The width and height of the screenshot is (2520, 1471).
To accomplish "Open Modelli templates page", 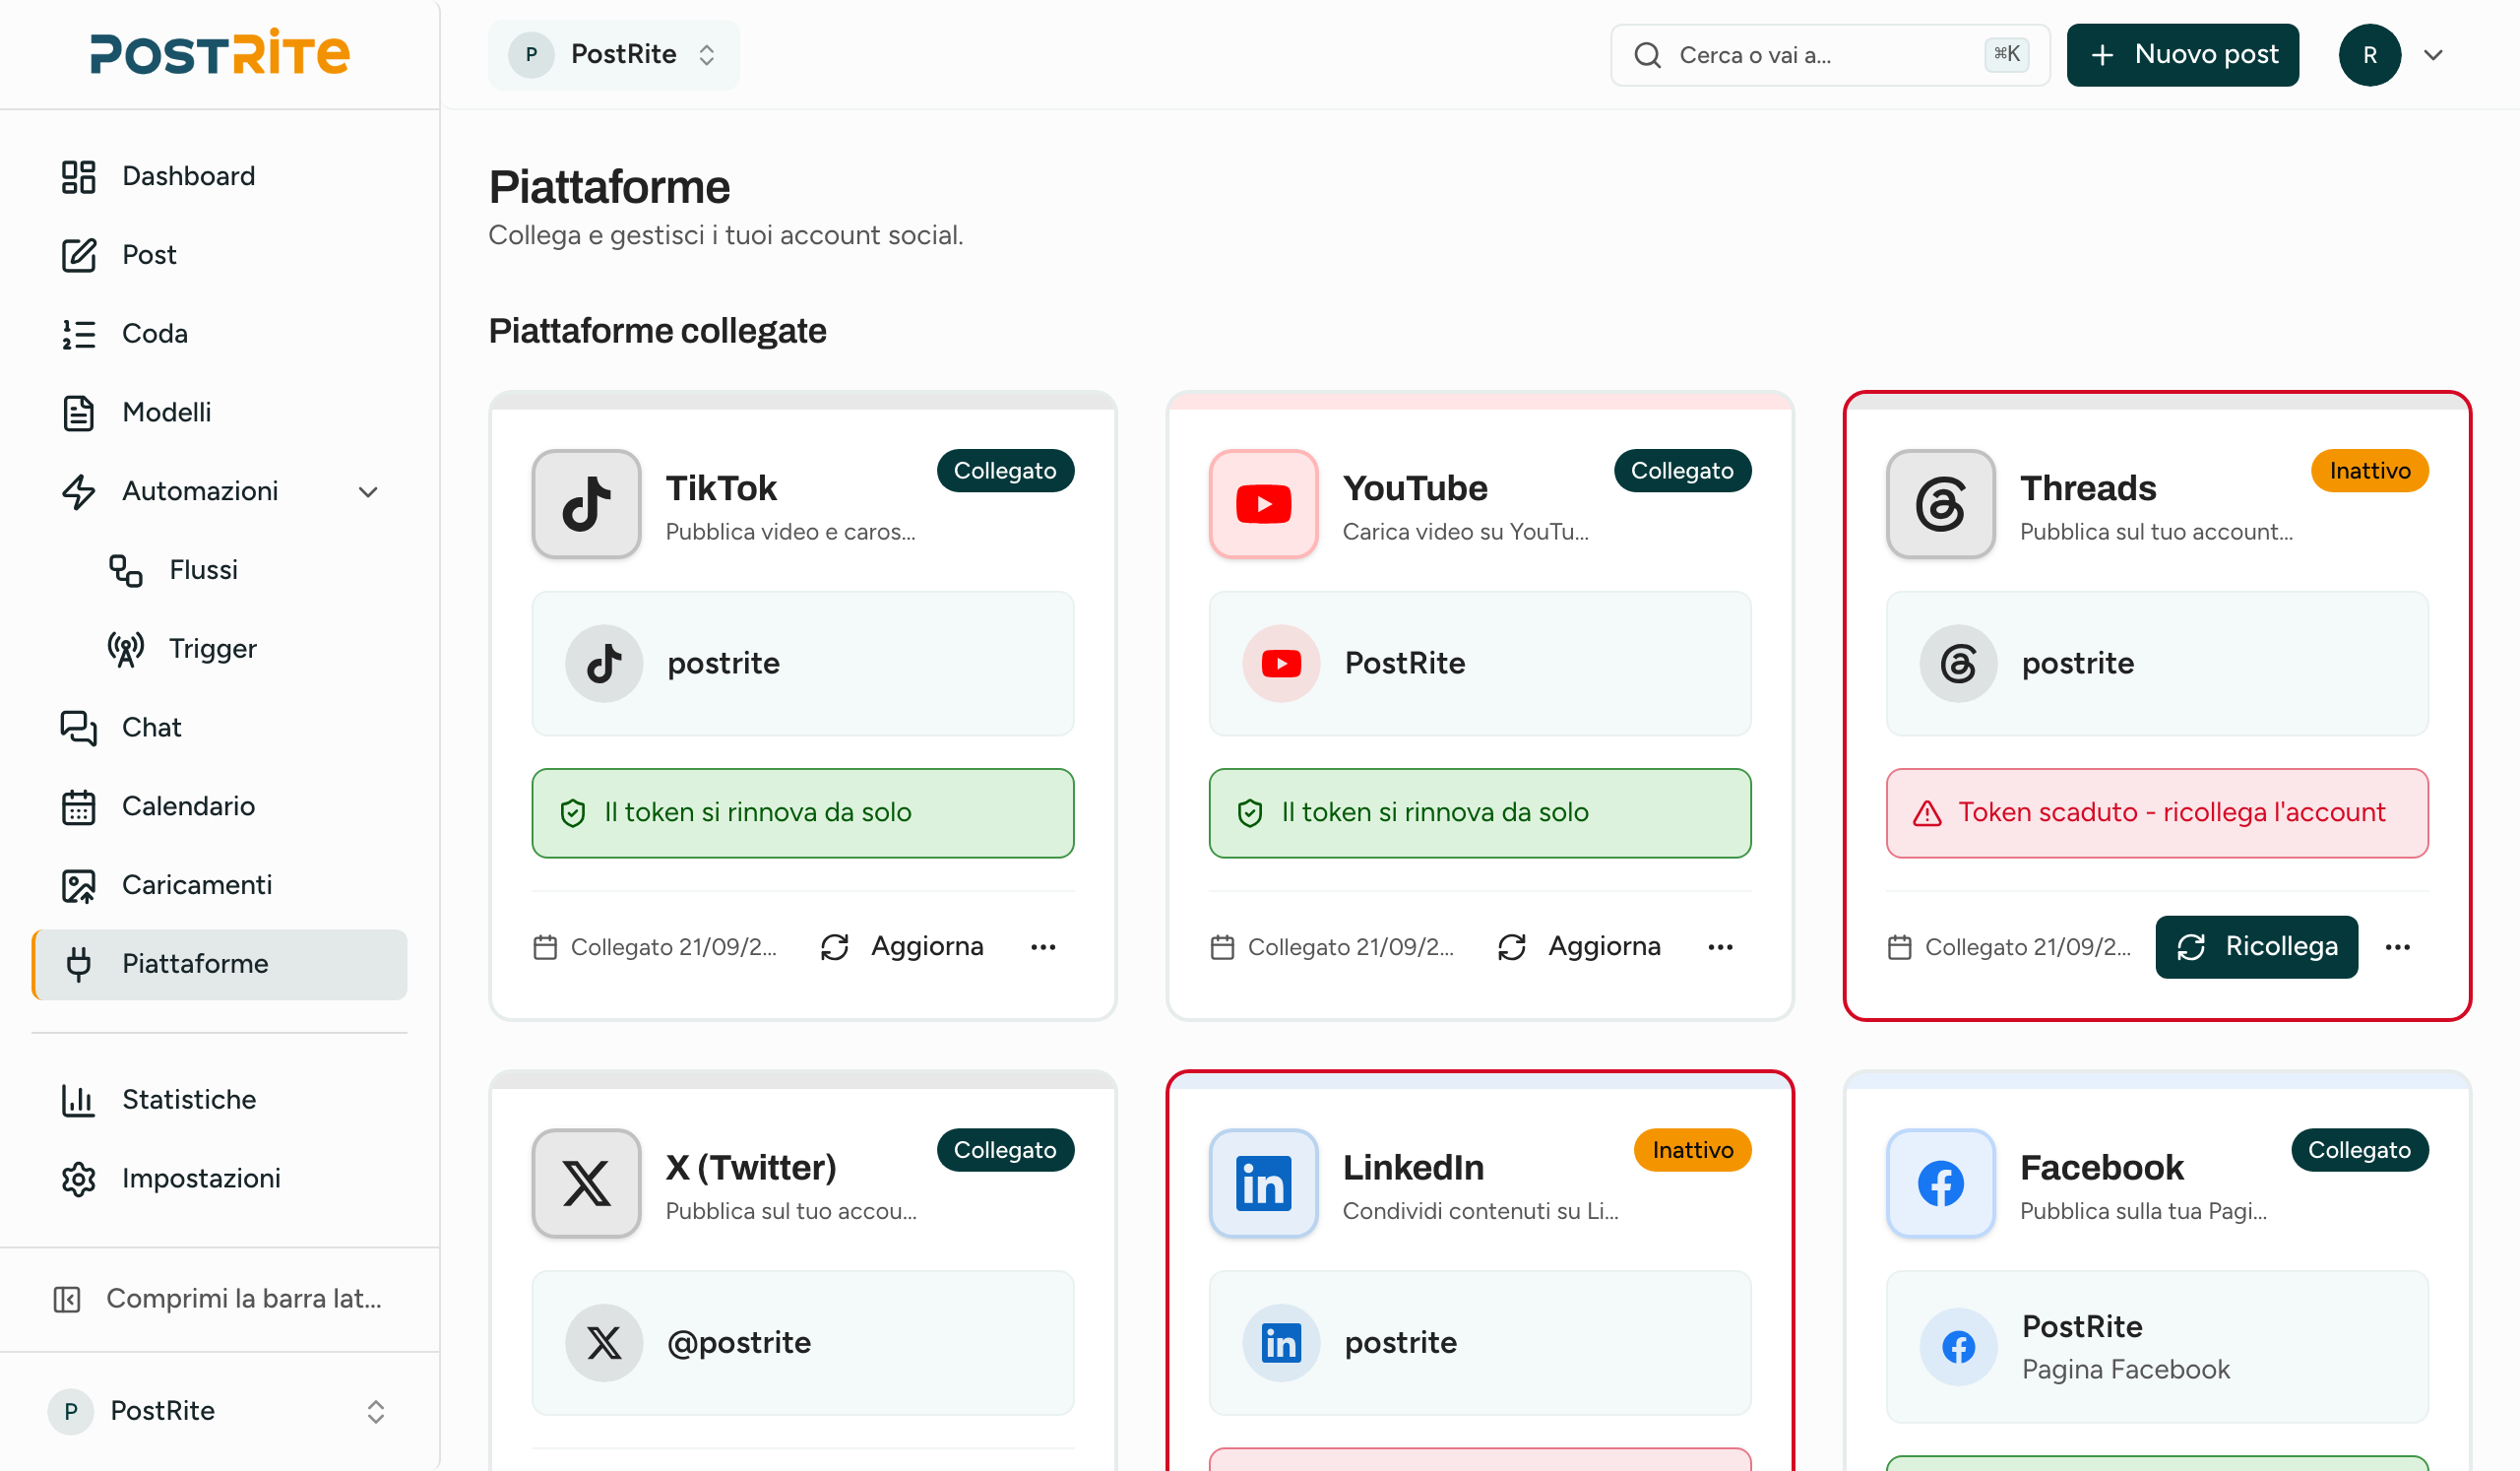I will [x=219, y=412].
